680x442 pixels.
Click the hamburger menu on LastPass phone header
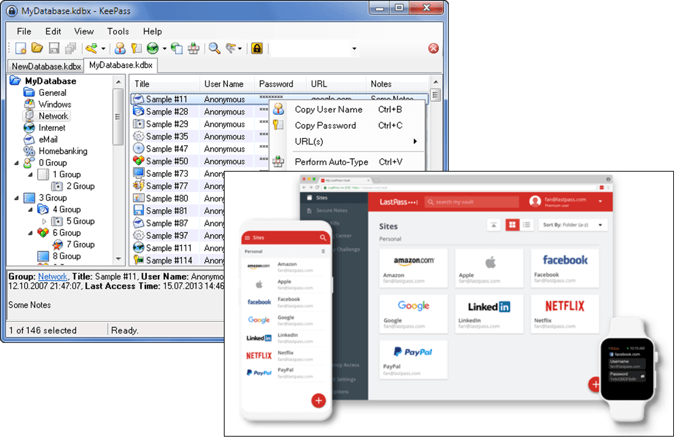point(248,237)
